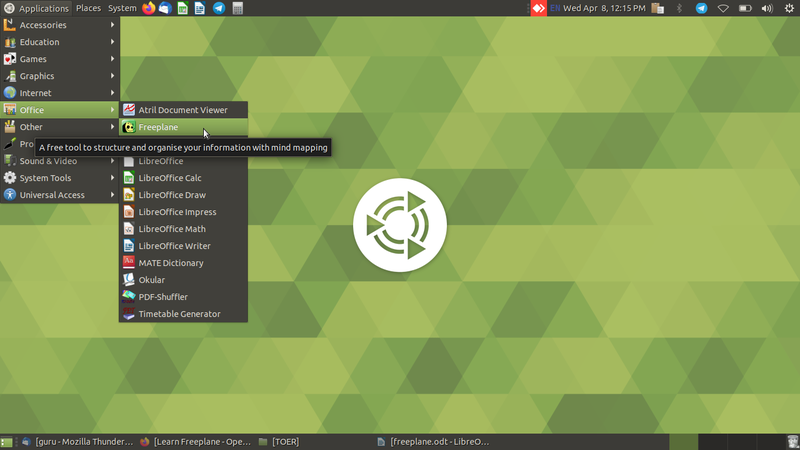Launch LibreOffice Writer from Office menu
The image size is (800, 450).
pos(184,246)
